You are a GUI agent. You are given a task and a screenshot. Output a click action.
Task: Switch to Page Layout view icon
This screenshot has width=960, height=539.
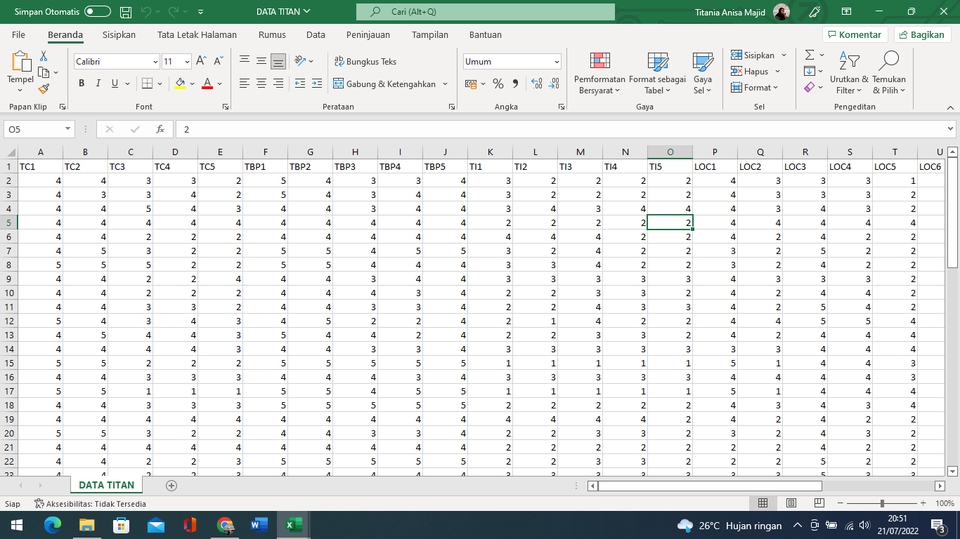pos(791,503)
